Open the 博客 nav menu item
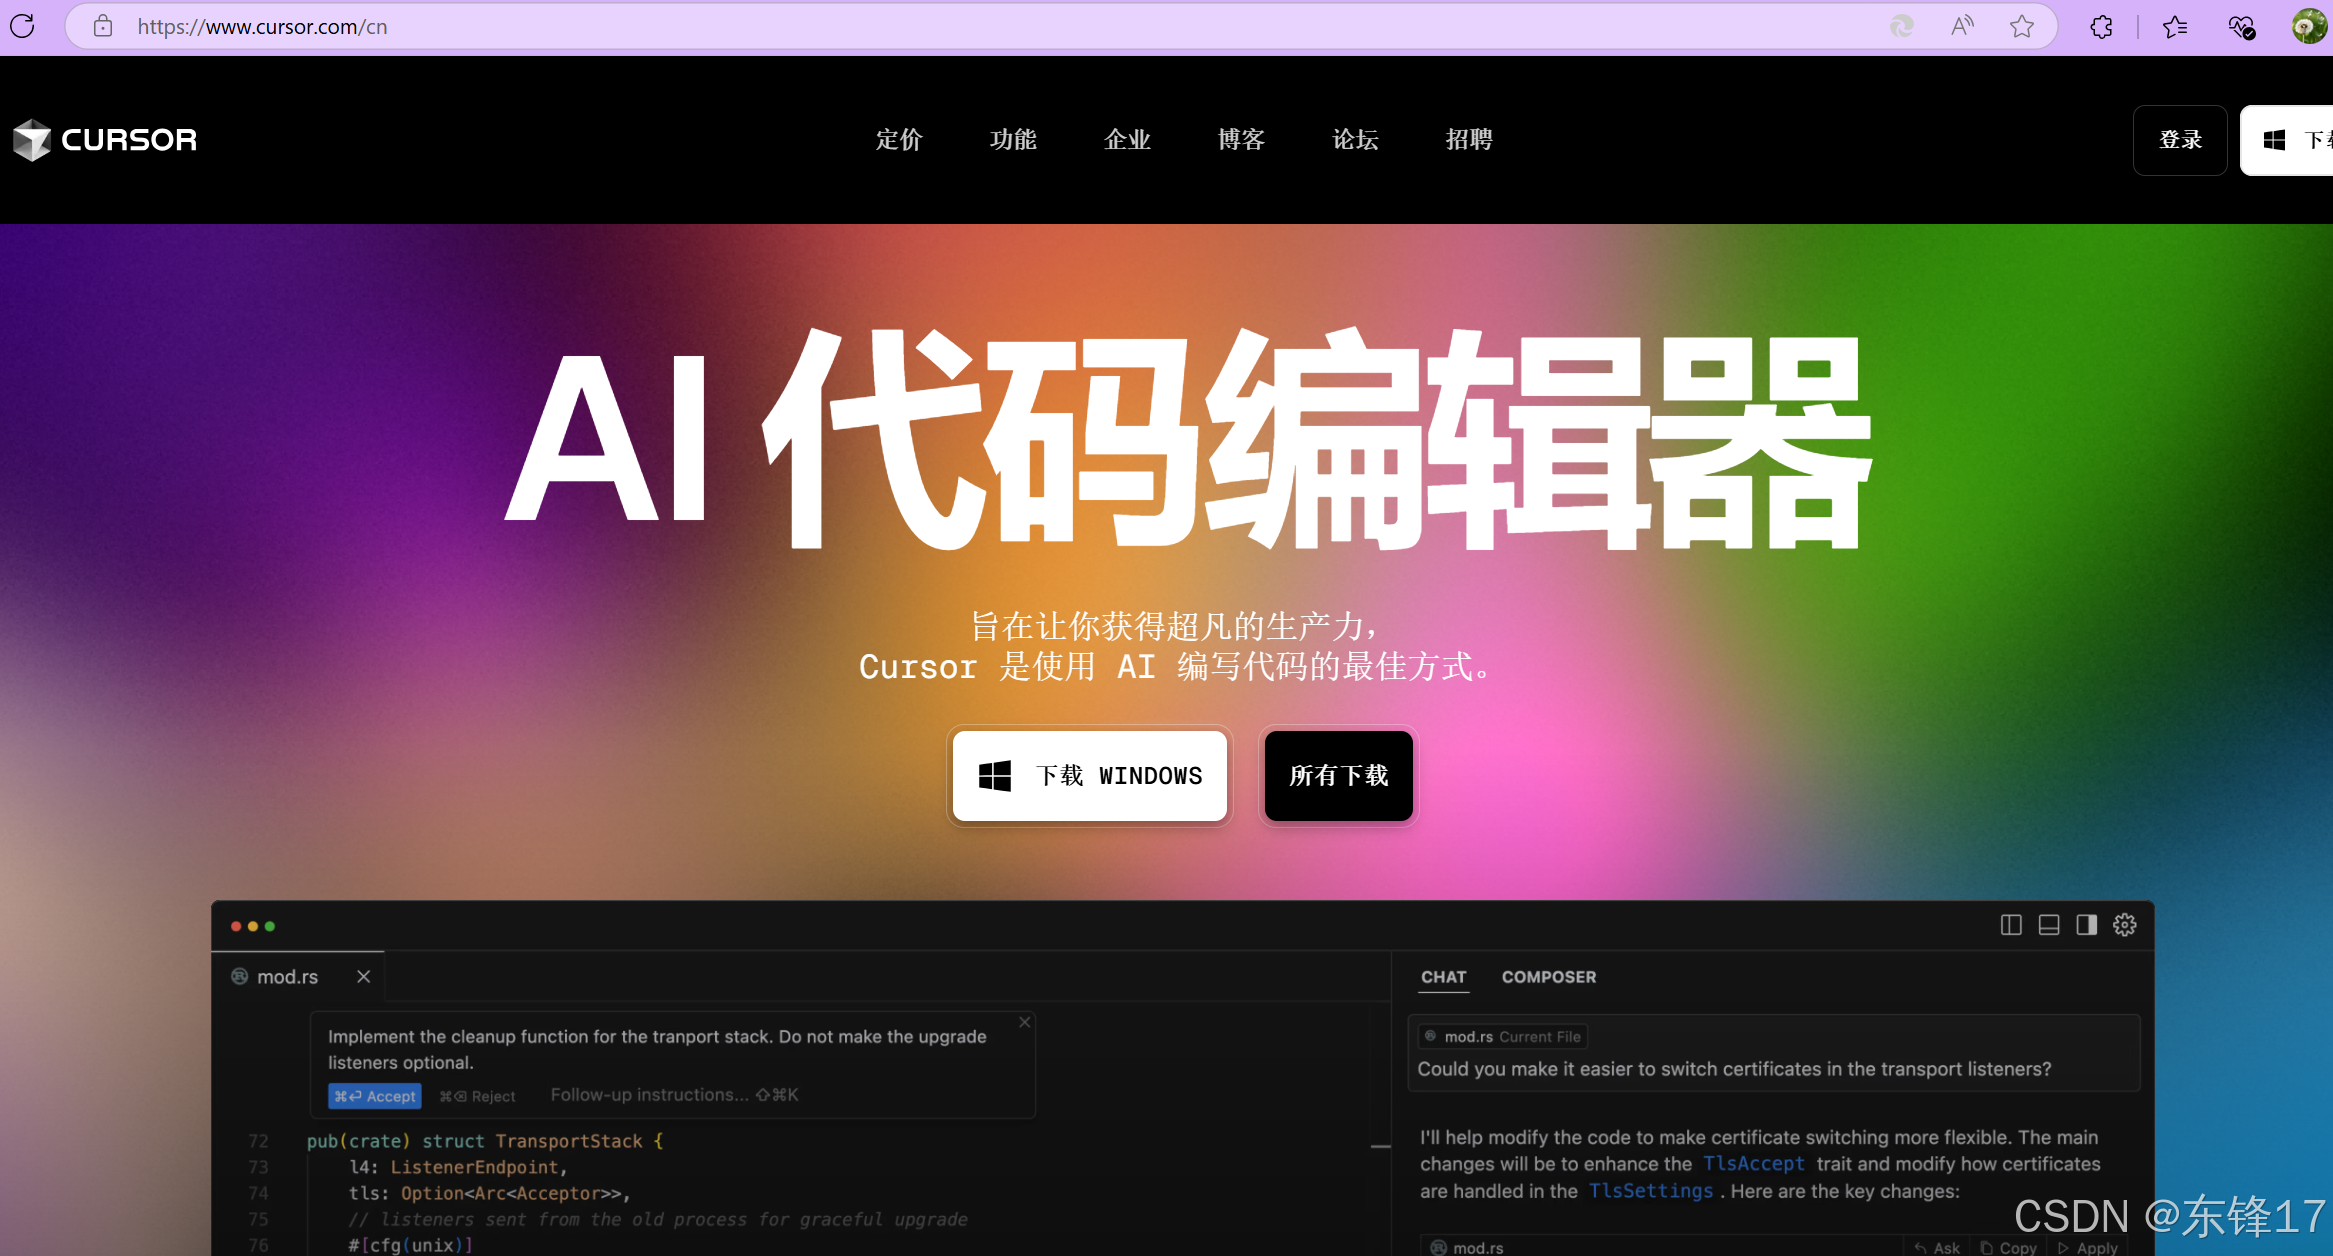The image size is (2333, 1256). tap(1241, 140)
